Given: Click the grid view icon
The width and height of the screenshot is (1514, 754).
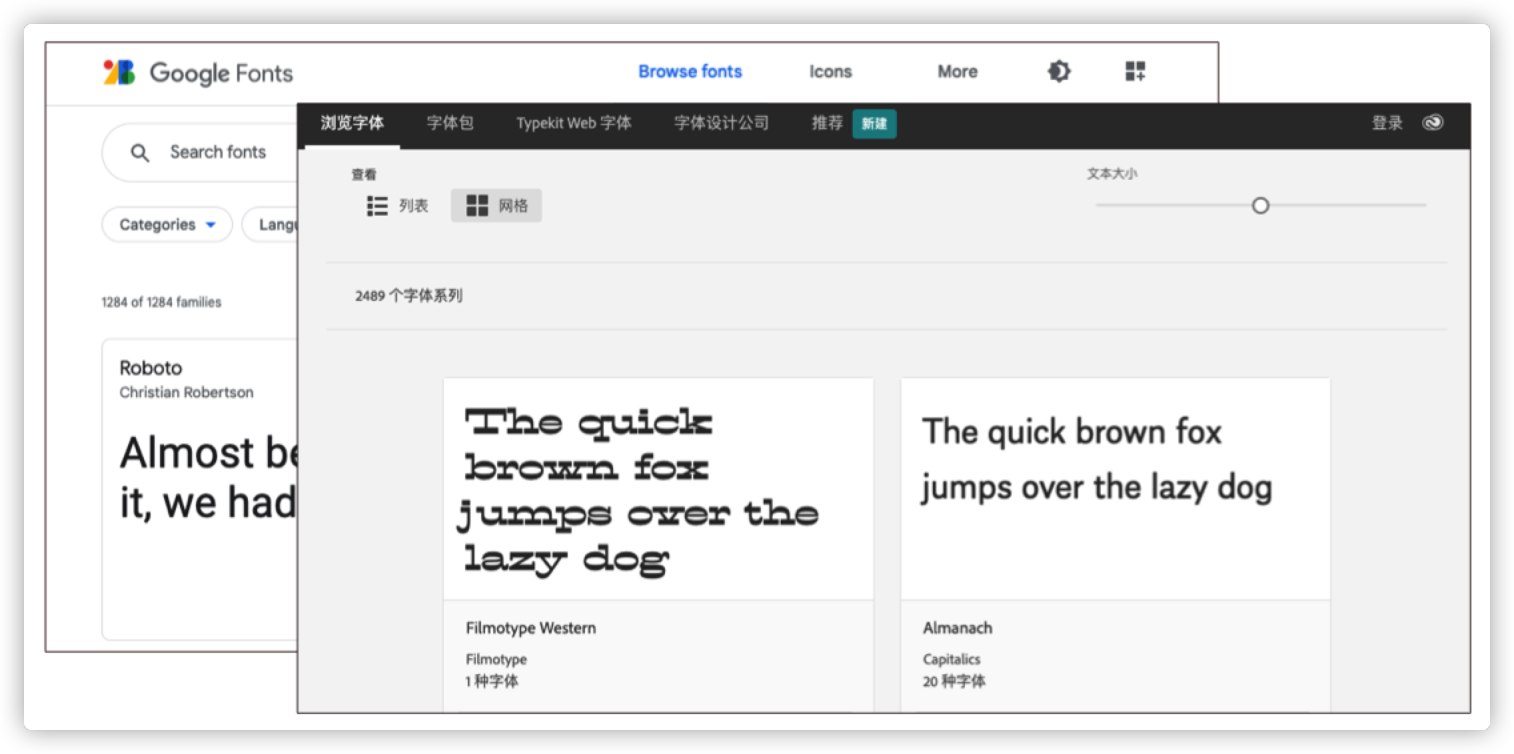Looking at the screenshot, I should 478,206.
